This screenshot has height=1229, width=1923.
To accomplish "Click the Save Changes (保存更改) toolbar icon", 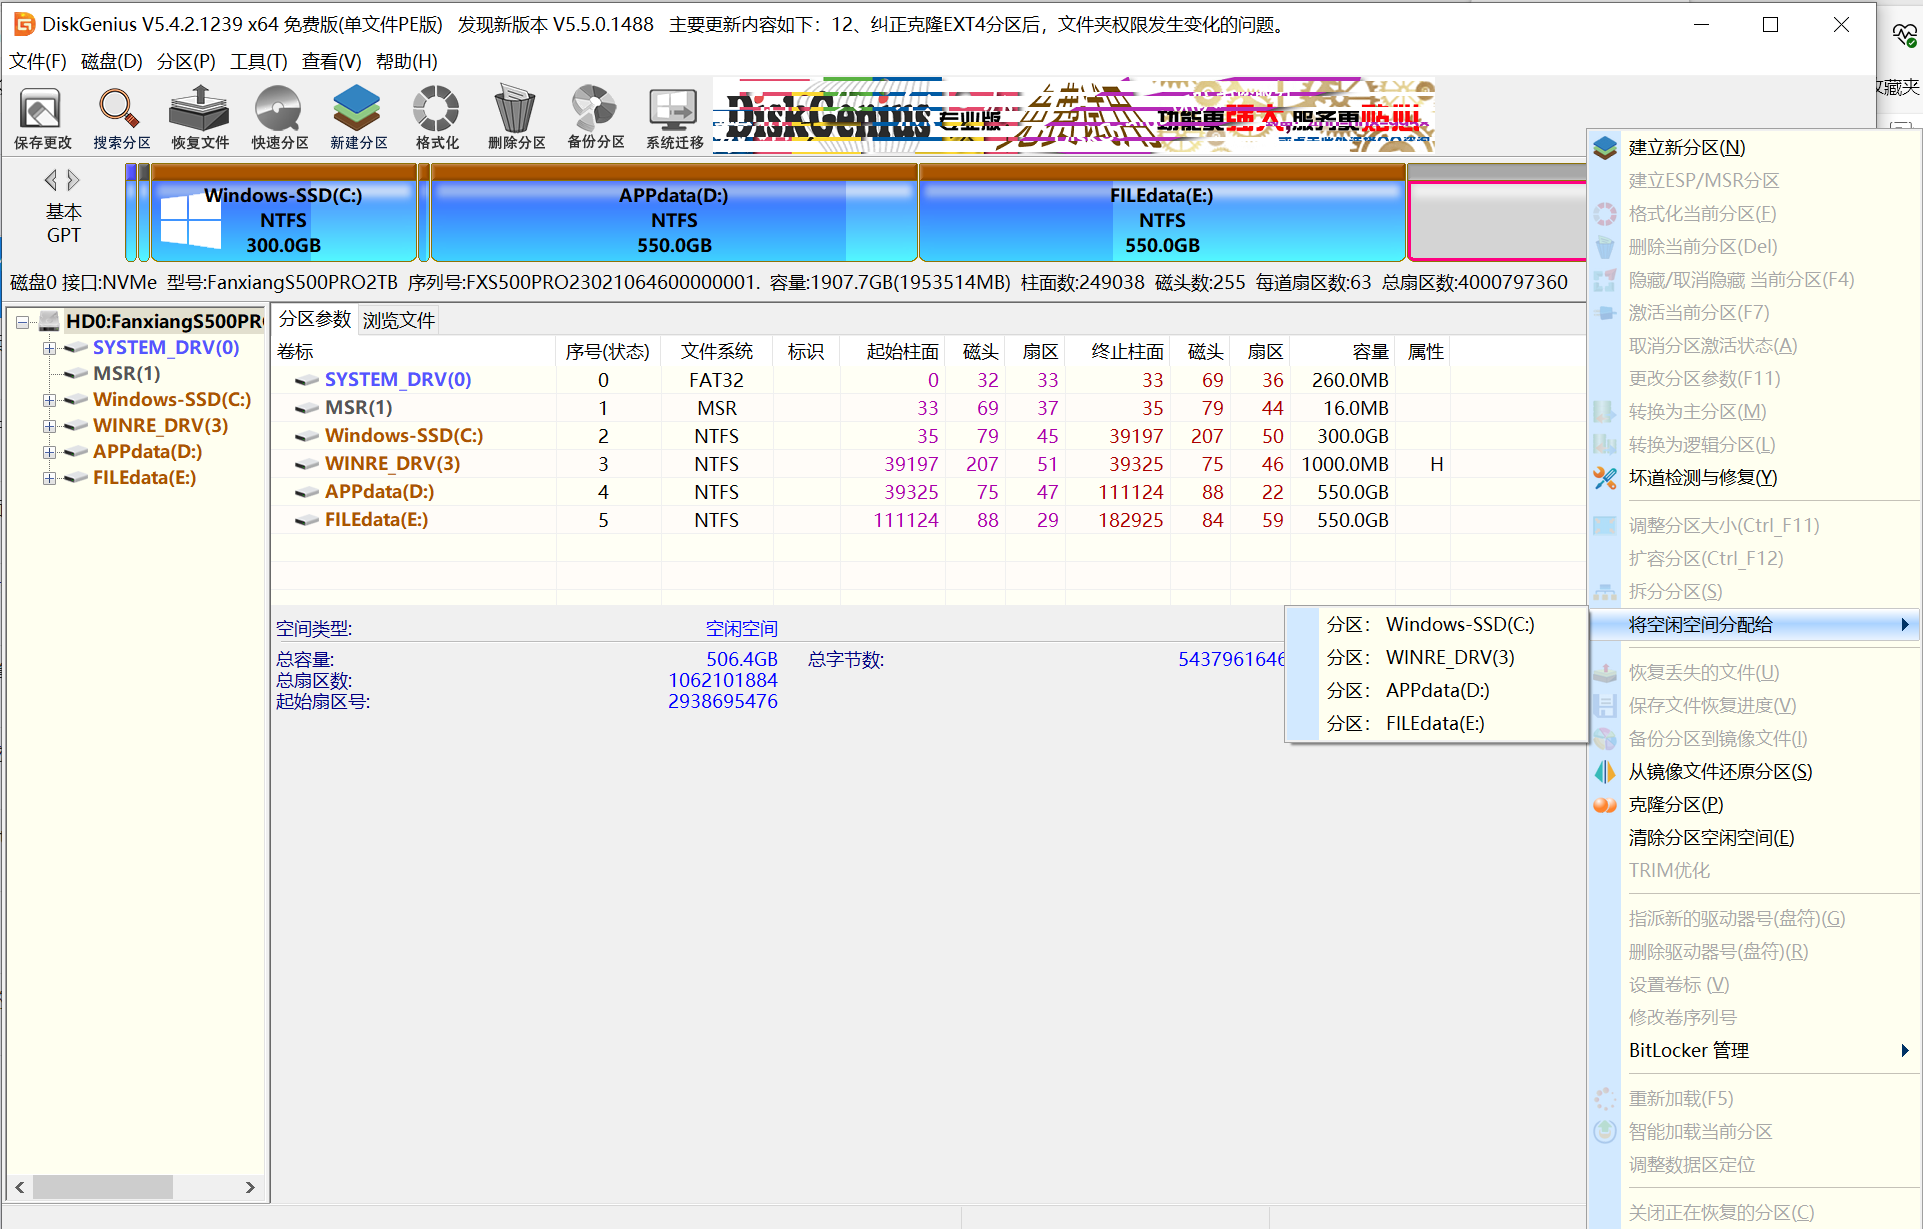I will tap(41, 108).
